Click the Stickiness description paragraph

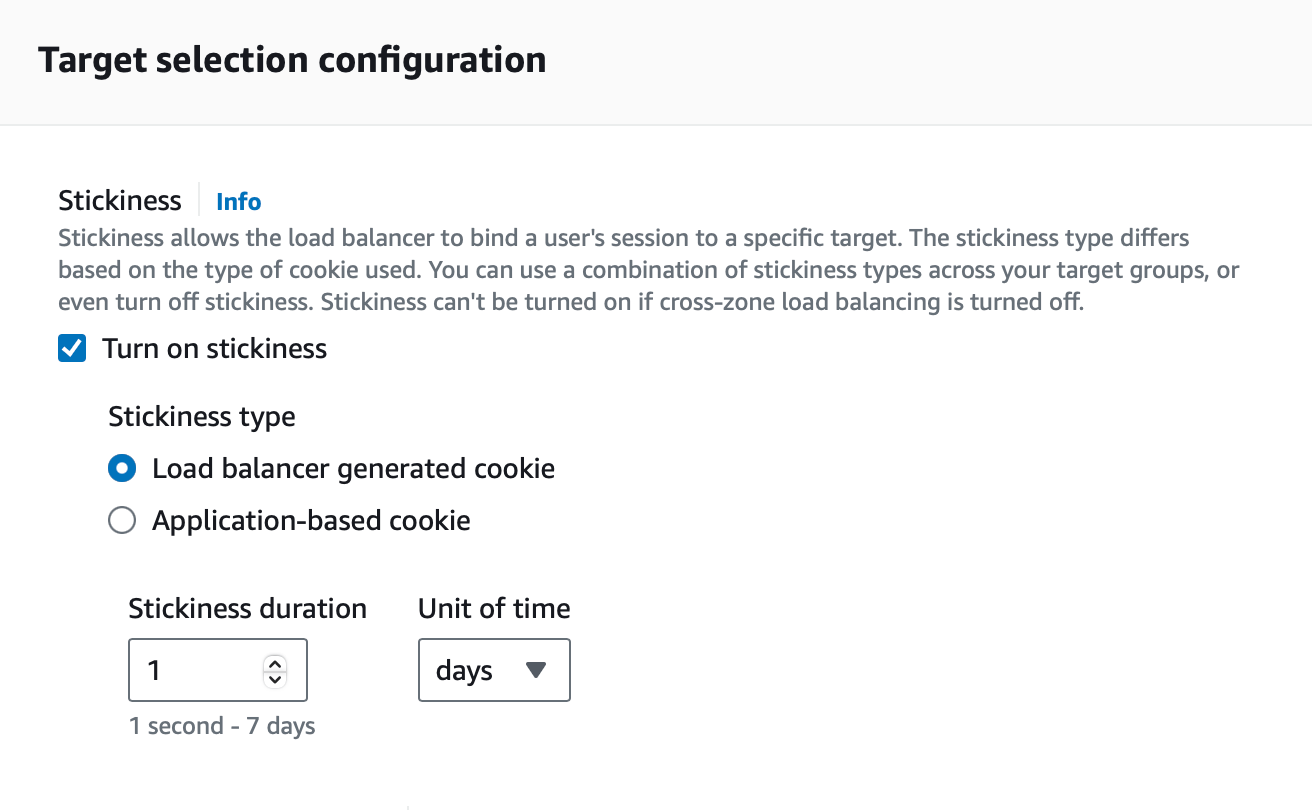coord(640,271)
